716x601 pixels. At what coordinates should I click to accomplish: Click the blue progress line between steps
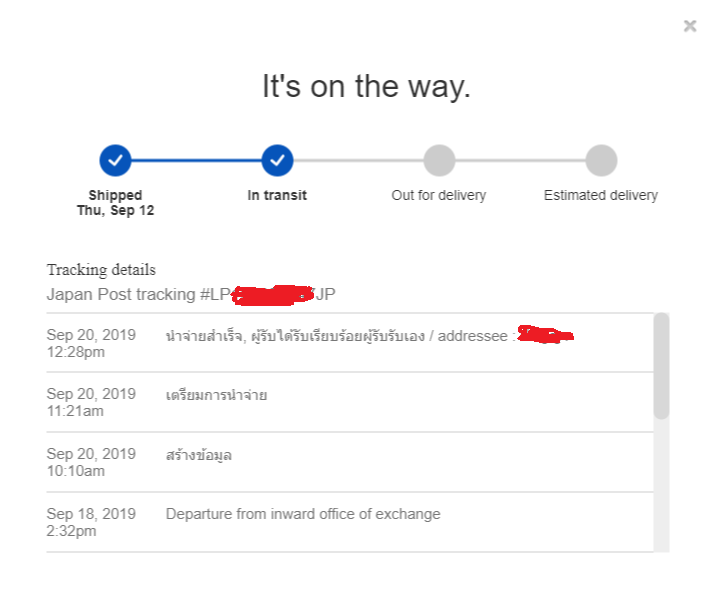(x=196, y=160)
